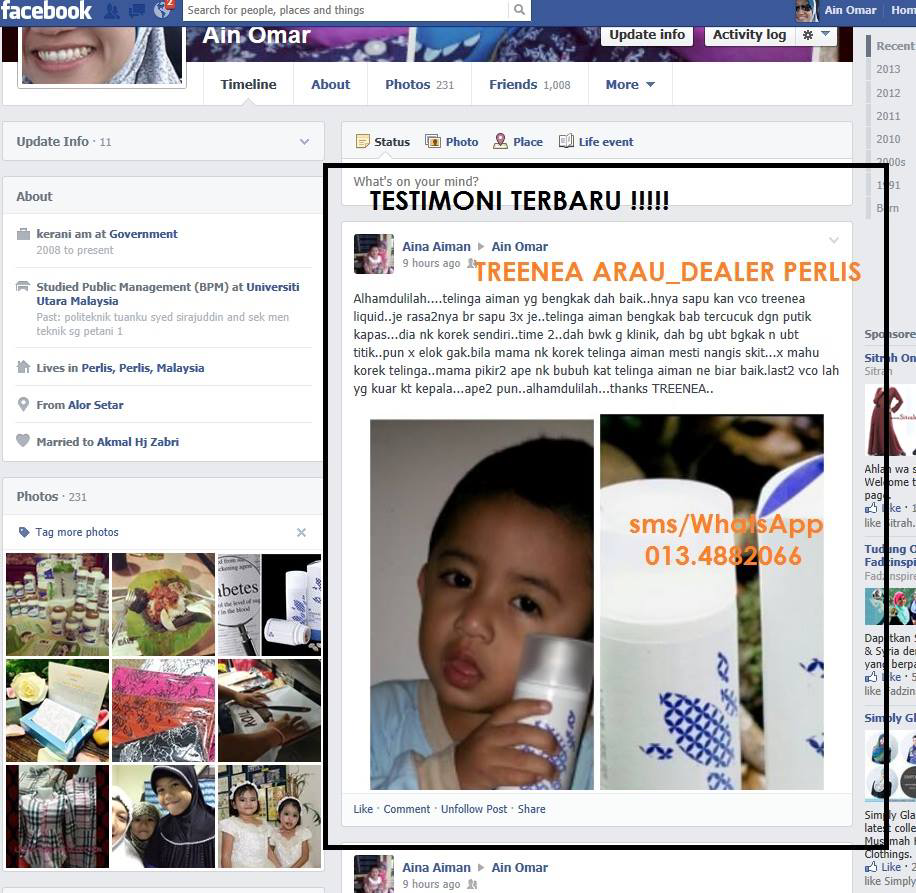Choose the Place composer option
Image resolution: width=916 pixels, height=893 pixels.
pos(518,141)
